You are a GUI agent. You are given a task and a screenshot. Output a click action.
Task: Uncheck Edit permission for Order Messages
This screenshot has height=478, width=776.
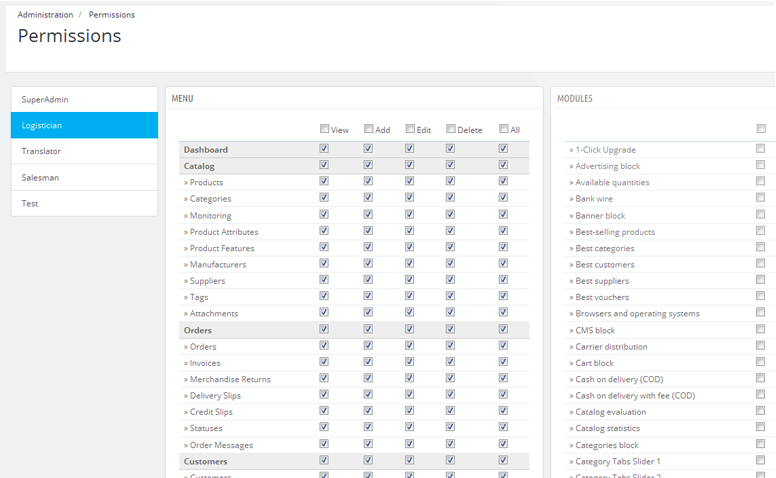(410, 444)
